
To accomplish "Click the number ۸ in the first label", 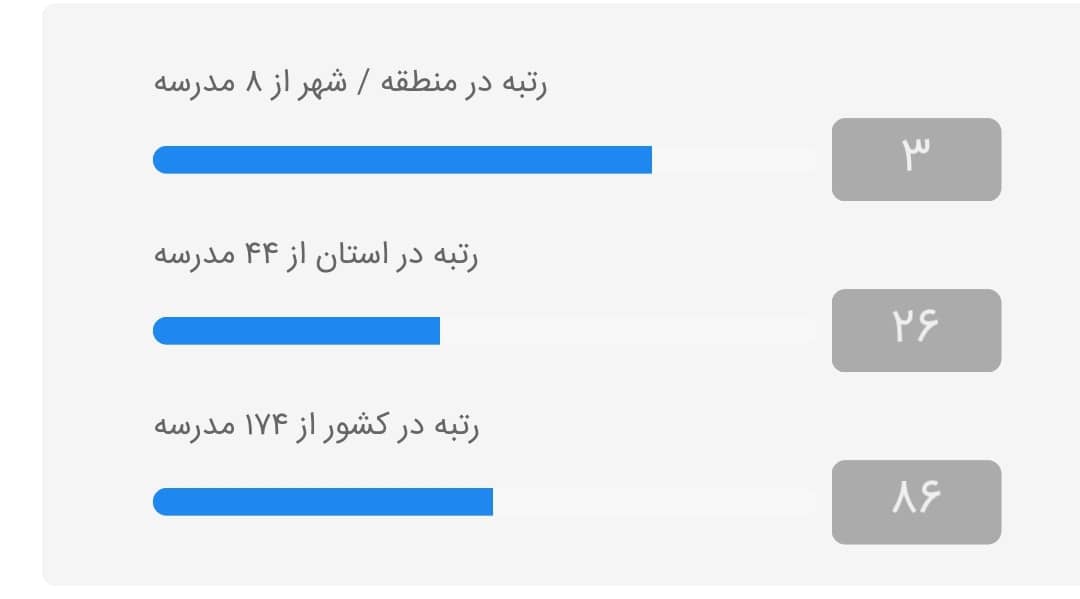I will point(253,83).
